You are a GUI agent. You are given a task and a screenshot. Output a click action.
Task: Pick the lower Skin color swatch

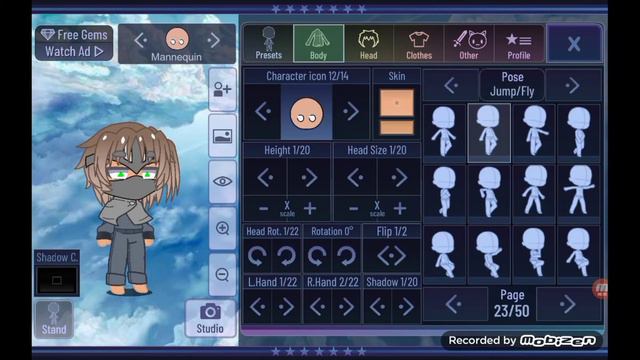[x=397, y=127]
